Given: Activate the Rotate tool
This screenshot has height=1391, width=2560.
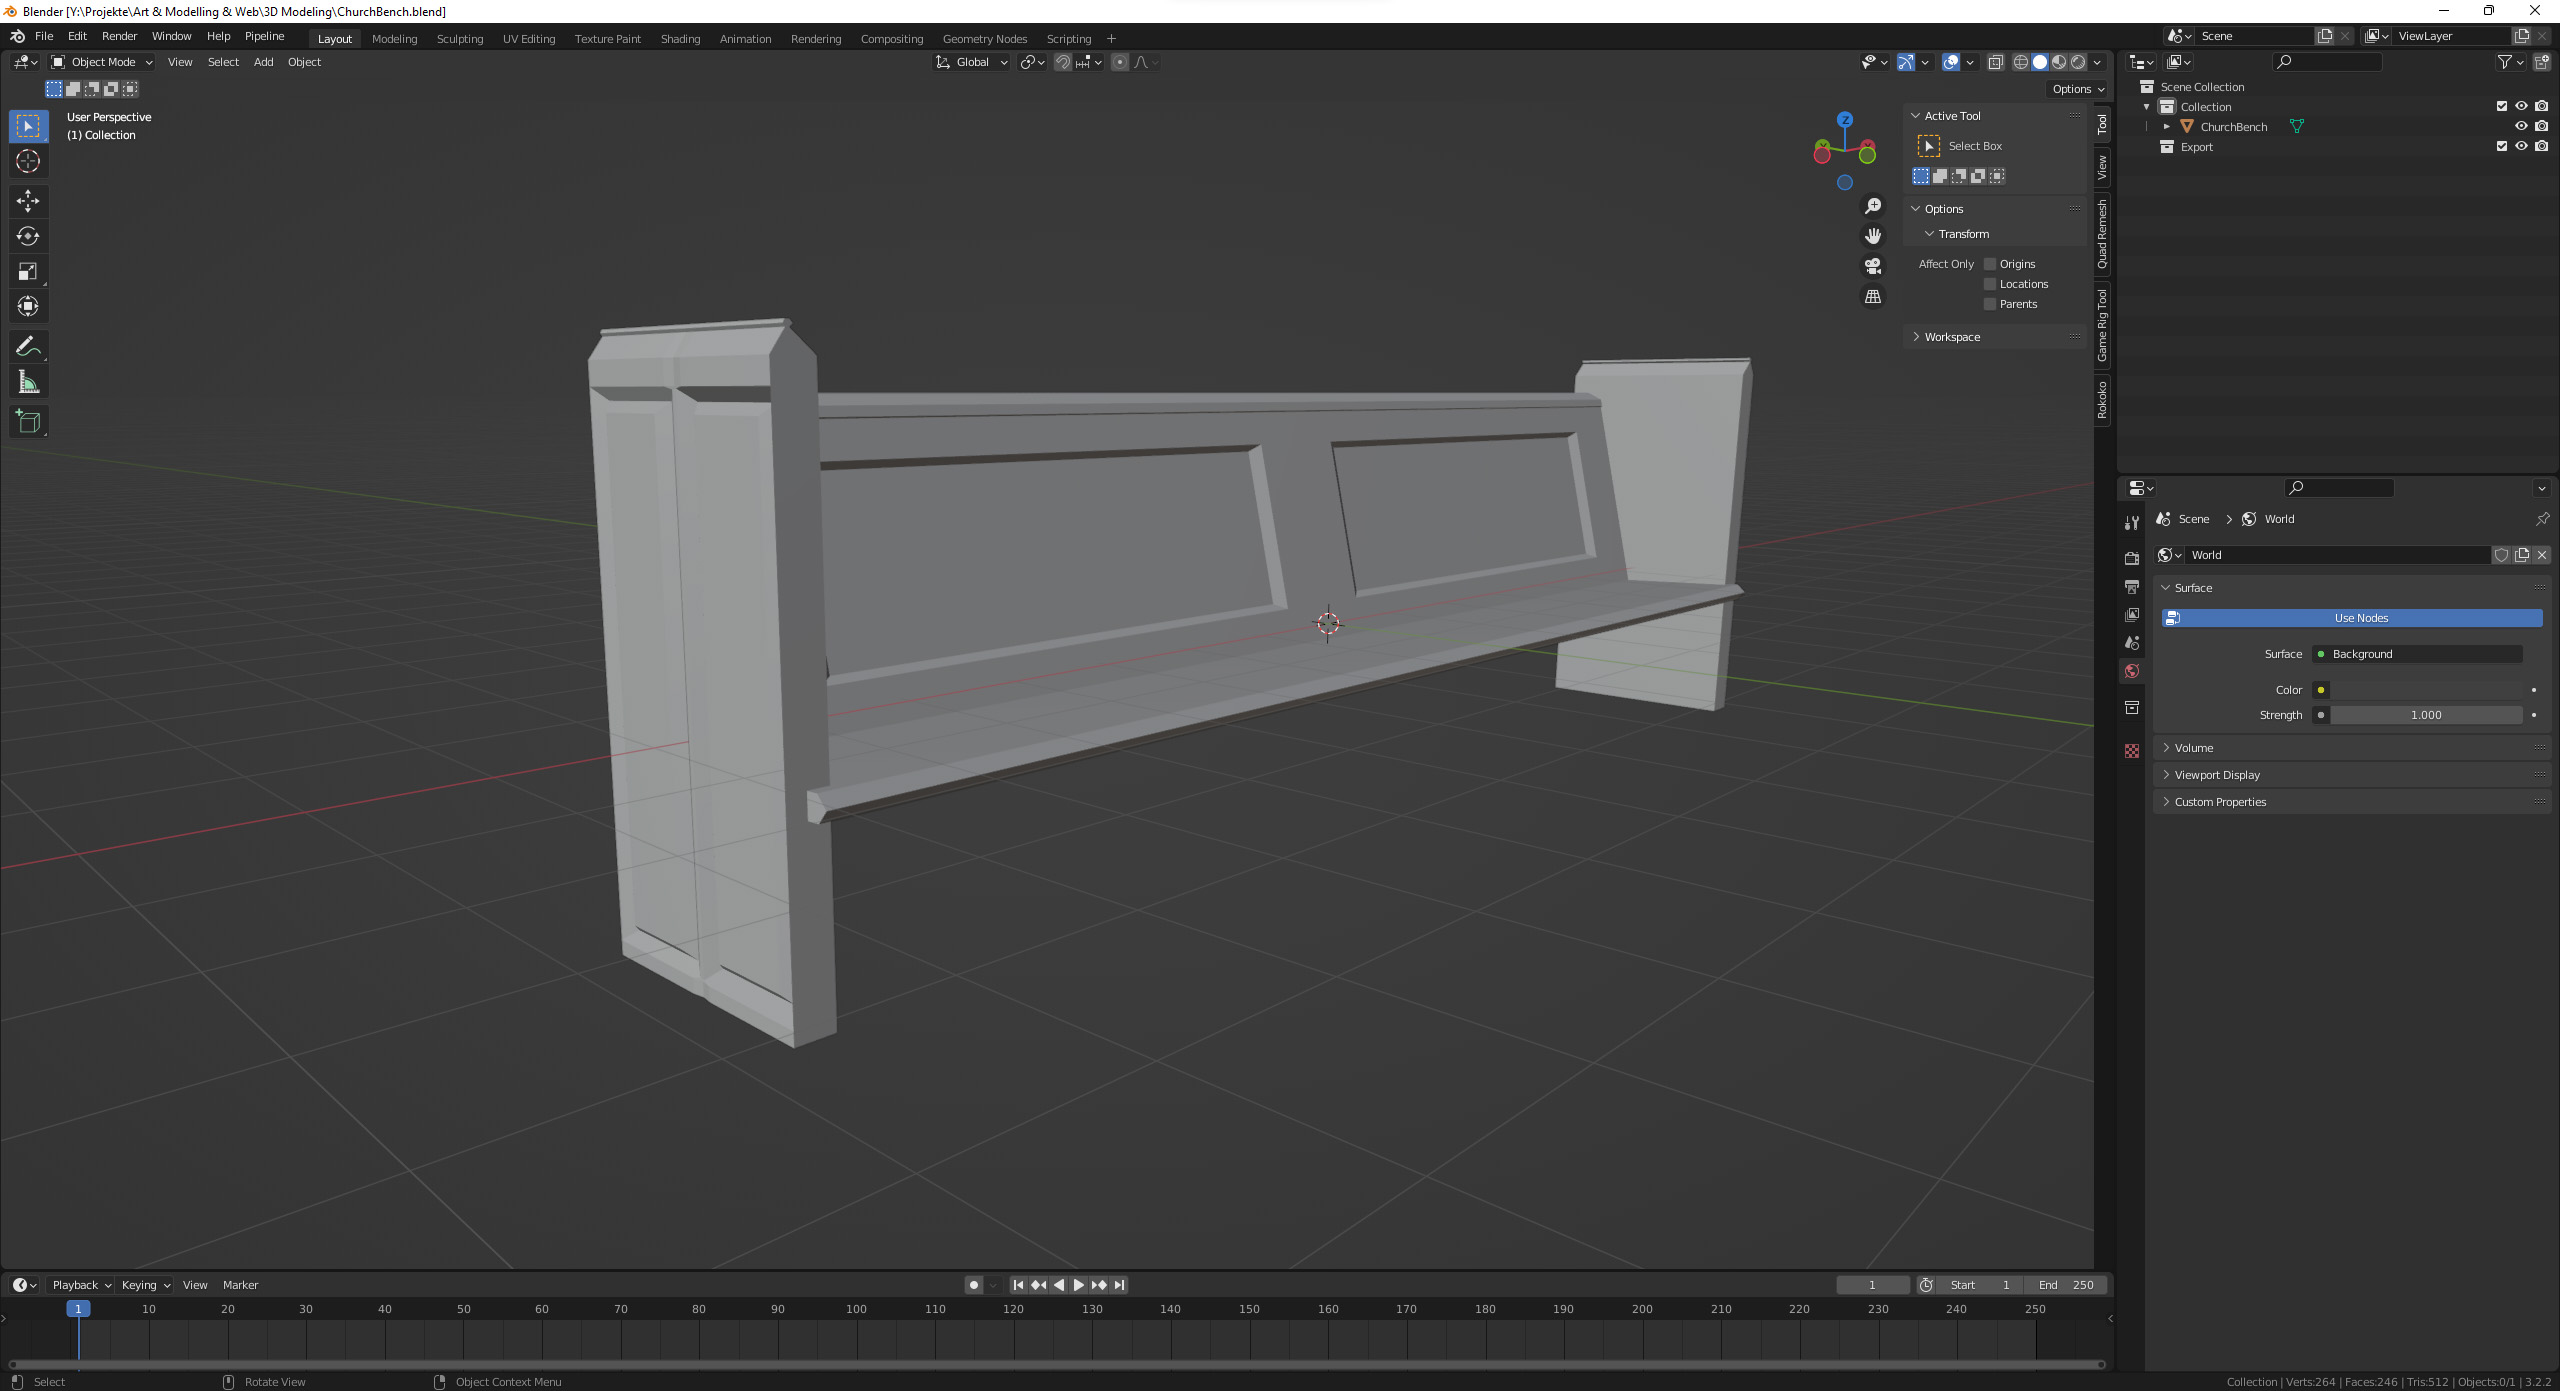Looking at the screenshot, I should [x=28, y=236].
